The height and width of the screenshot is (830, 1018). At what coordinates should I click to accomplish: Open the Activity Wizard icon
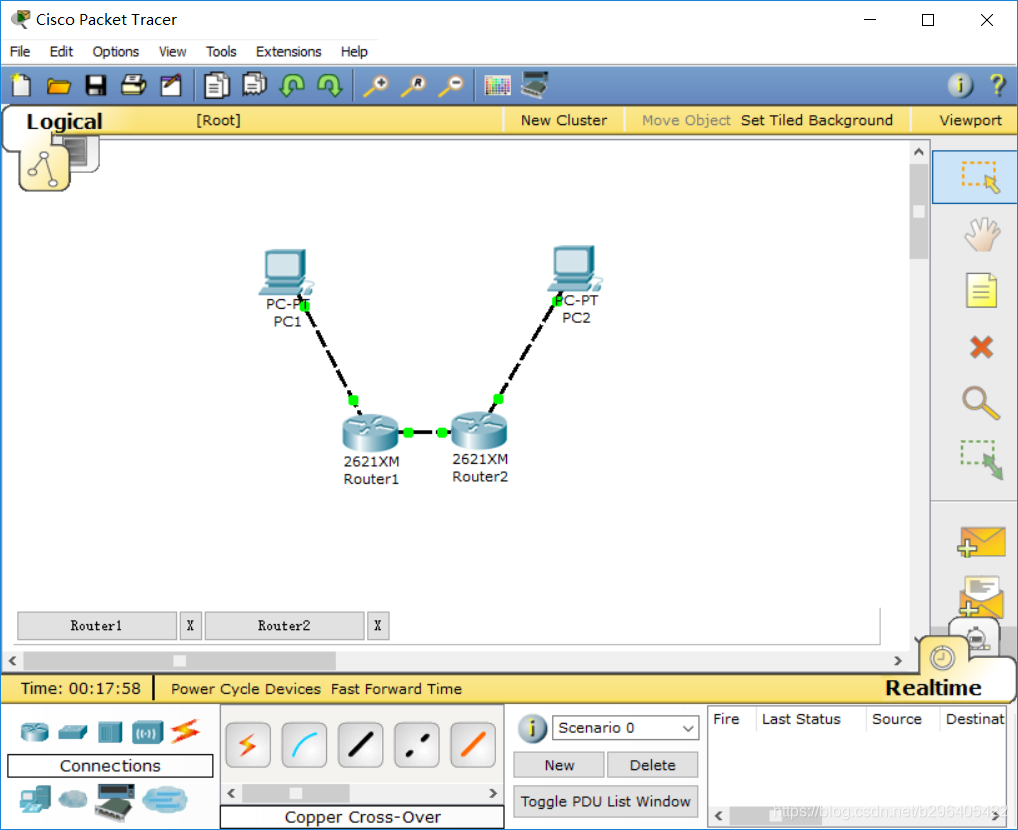pyautogui.click(x=171, y=86)
